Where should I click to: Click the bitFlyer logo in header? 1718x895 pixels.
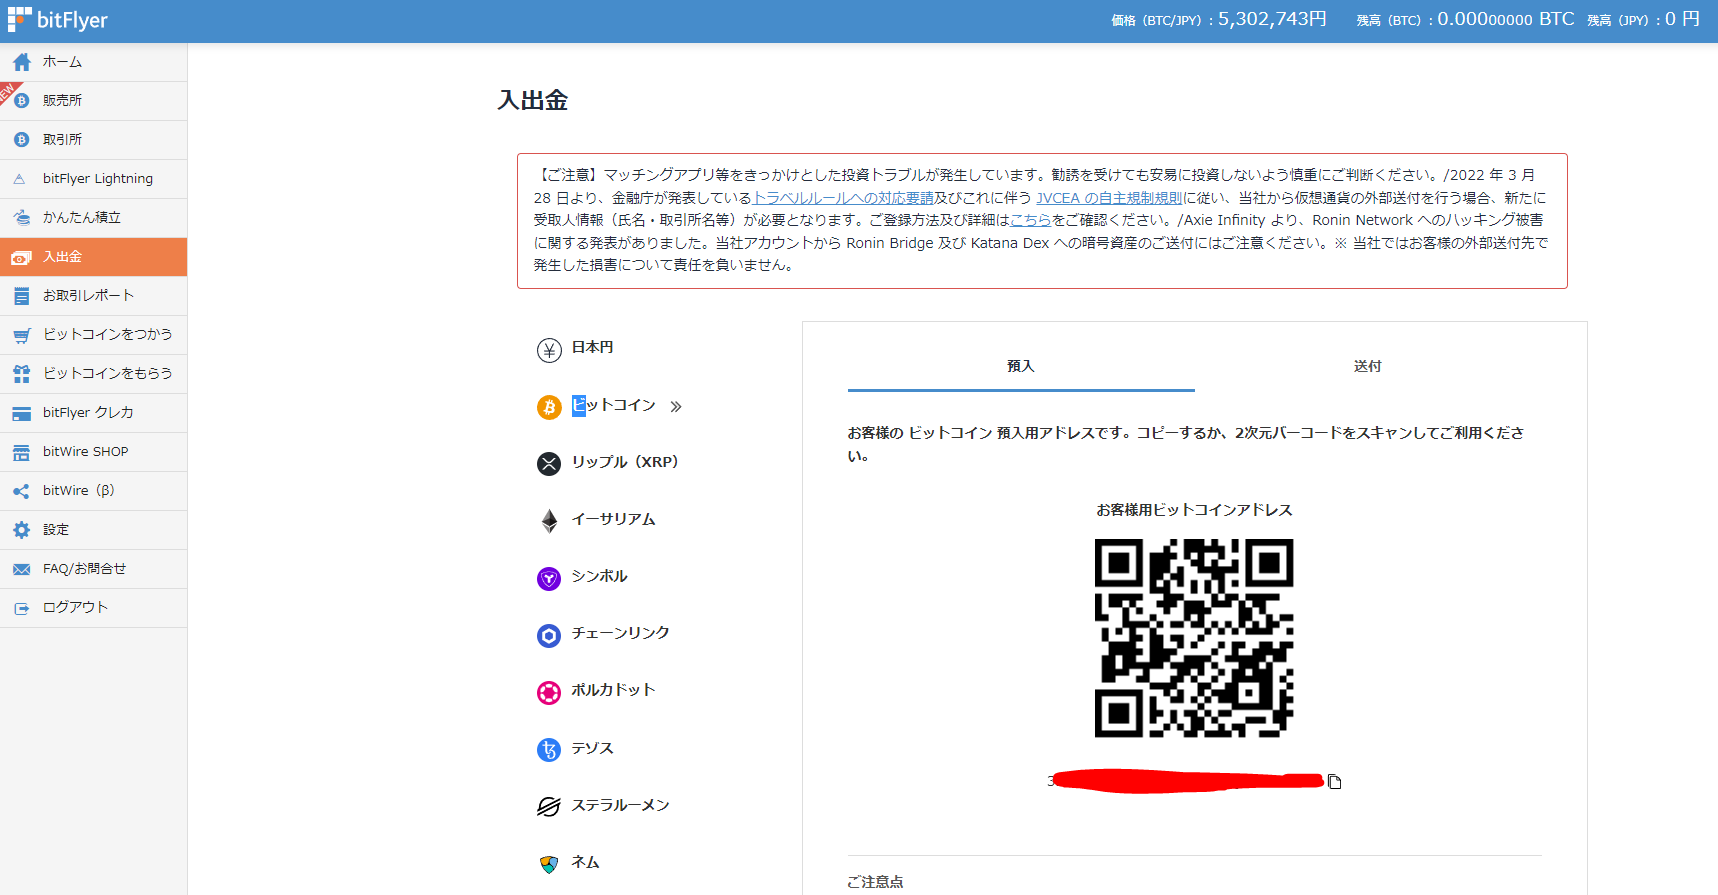[57, 20]
